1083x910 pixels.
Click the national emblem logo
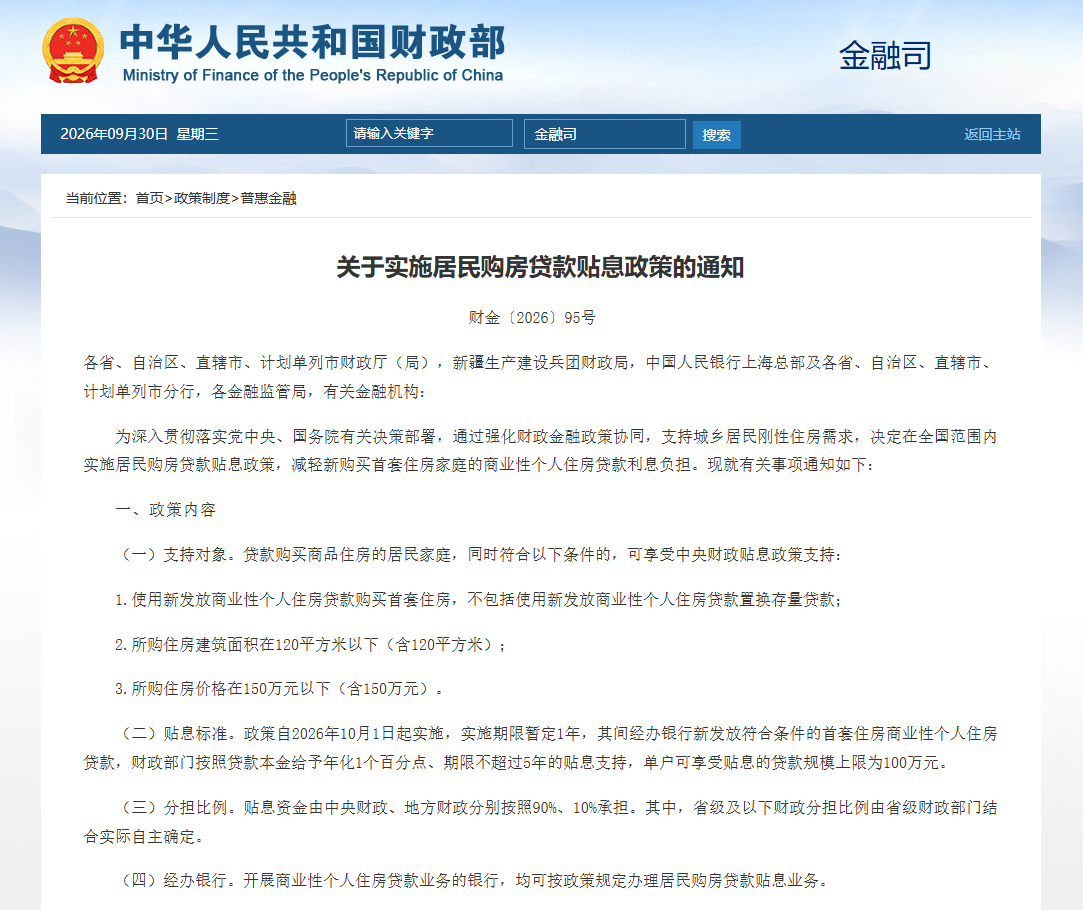click(73, 50)
